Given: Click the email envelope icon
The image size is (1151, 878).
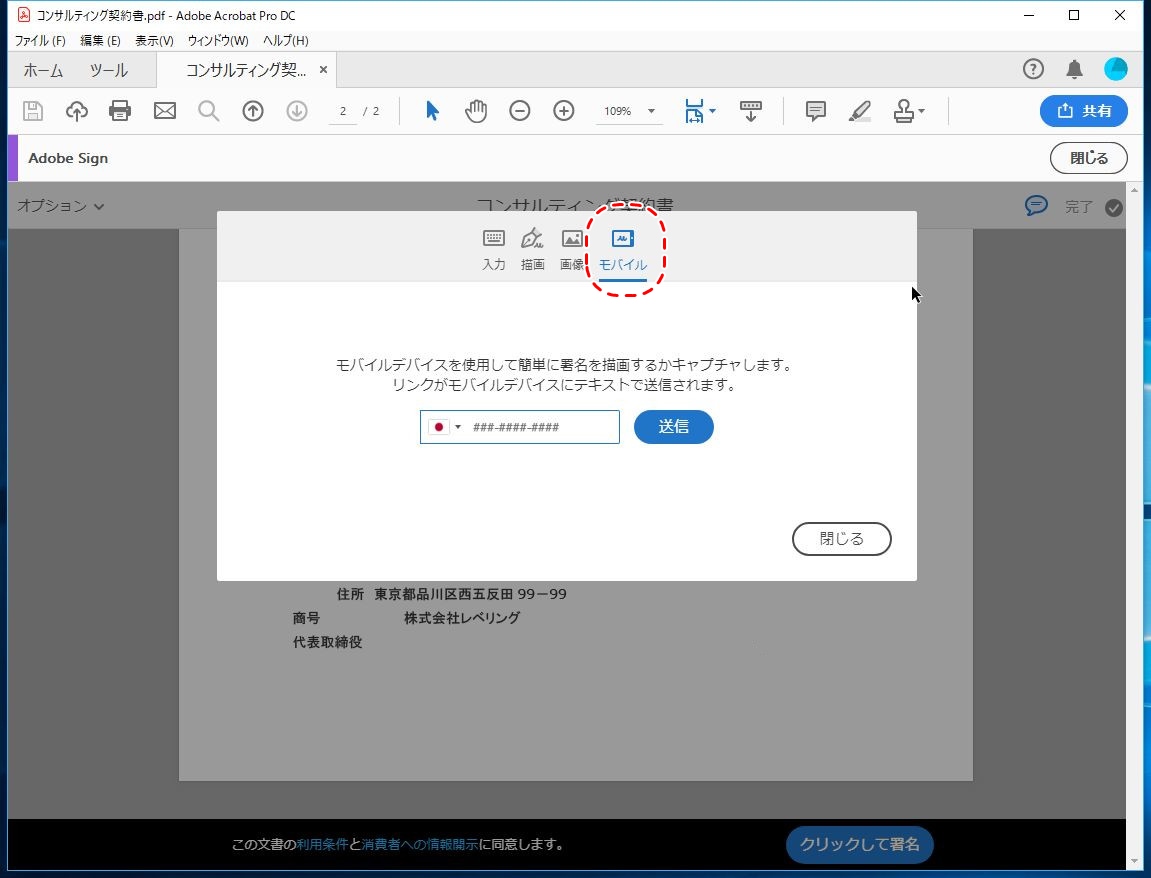Looking at the screenshot, I should [x=165, y=111].
